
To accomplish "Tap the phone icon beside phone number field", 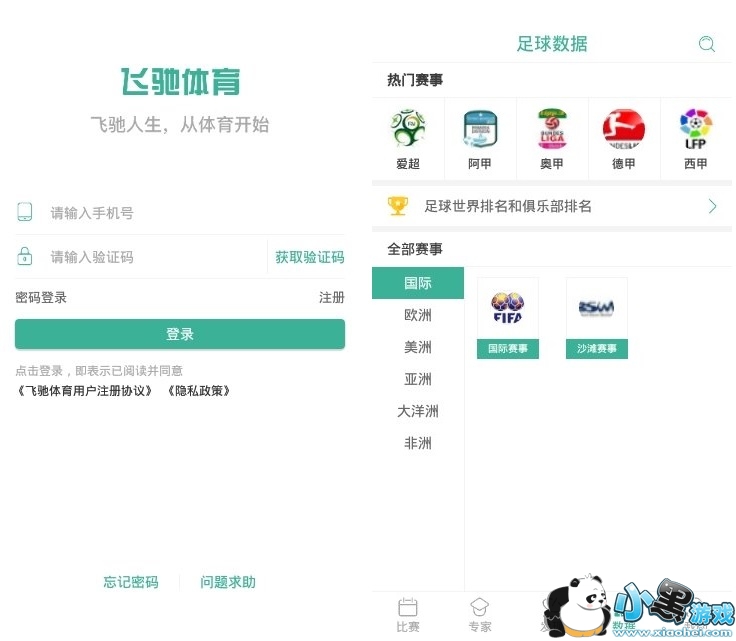I will [x=24, y=212].
